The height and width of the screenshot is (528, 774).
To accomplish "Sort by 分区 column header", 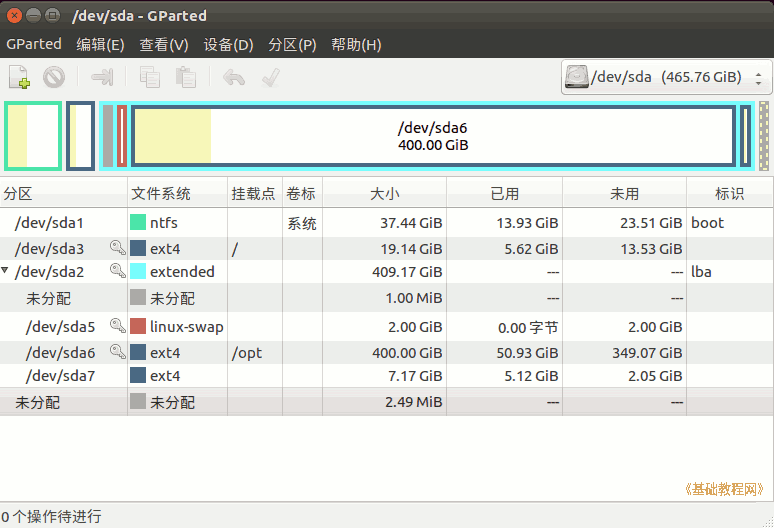I will (64, 193).
